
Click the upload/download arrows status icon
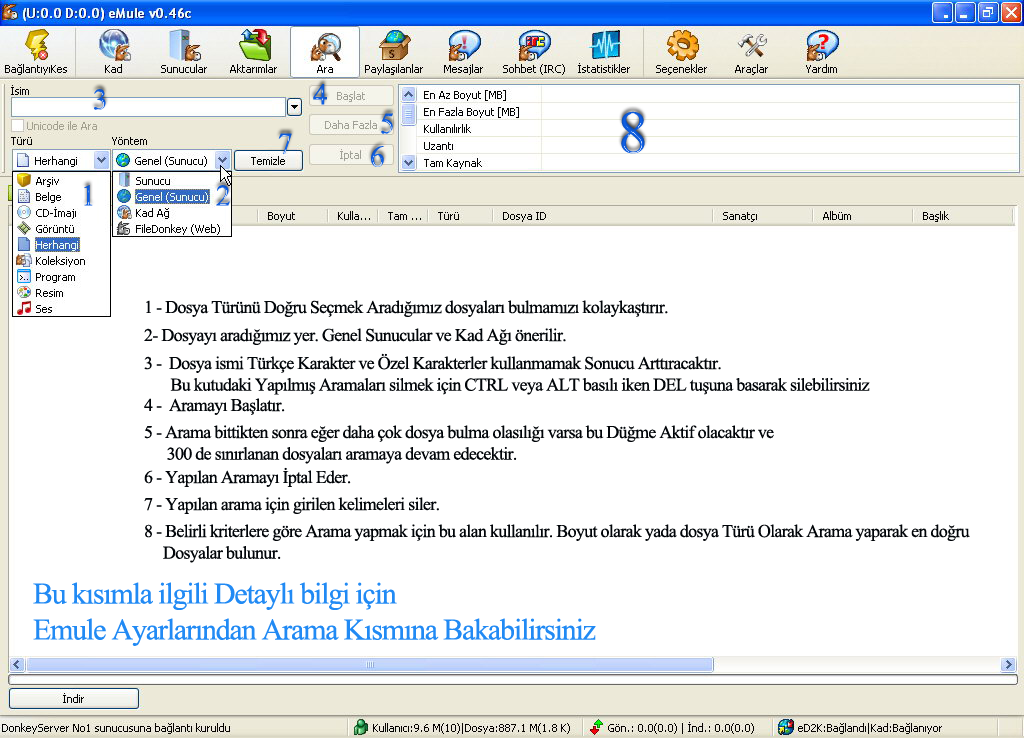pyautogui.click(x=596, y=727)
